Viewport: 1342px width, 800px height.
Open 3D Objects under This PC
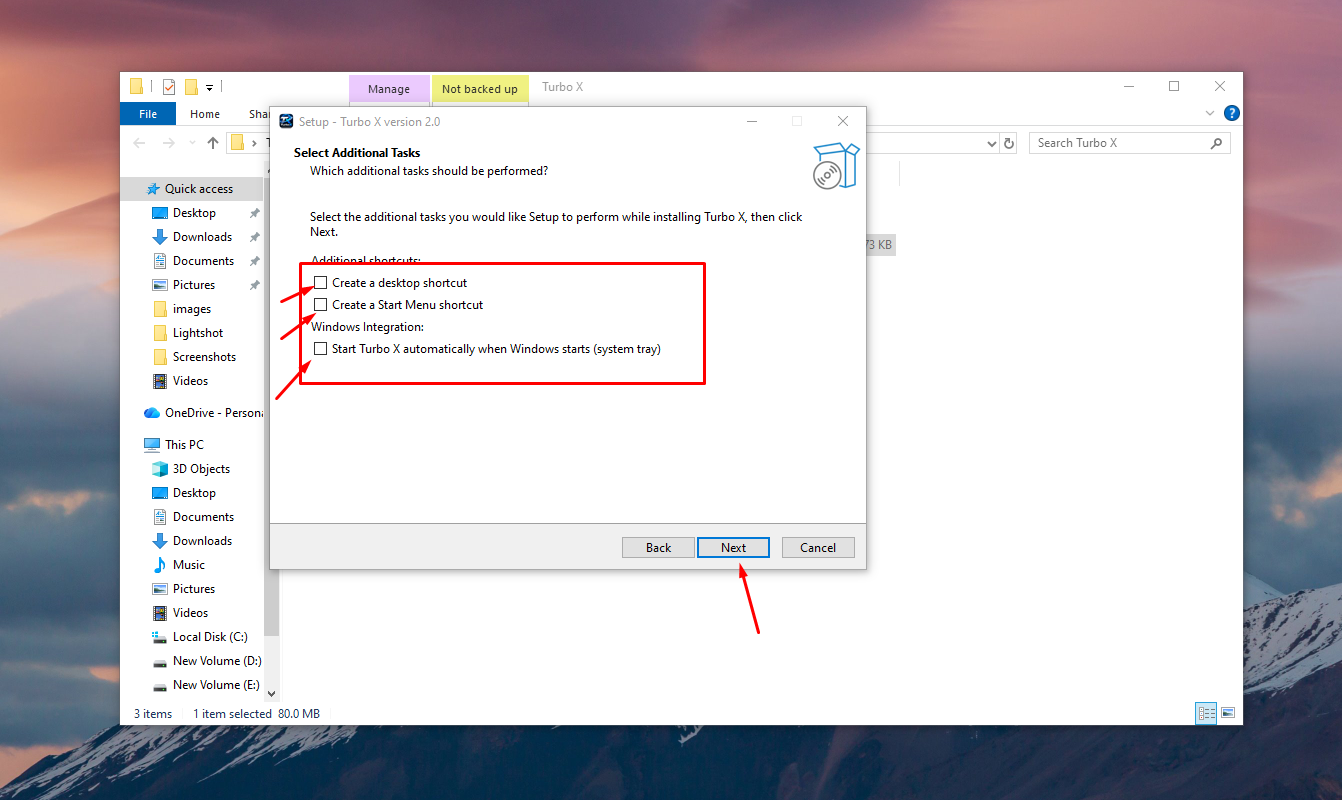(x=201, y=469)
